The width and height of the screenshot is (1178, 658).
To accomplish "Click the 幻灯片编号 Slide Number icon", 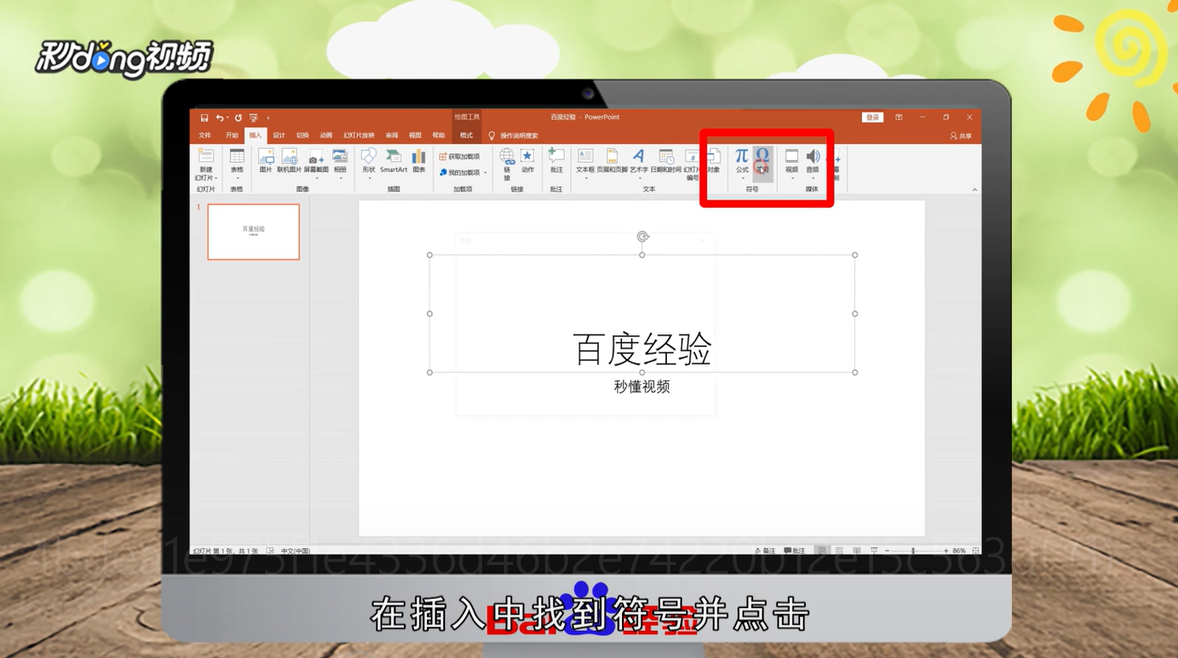I will (x=692, y=164).
